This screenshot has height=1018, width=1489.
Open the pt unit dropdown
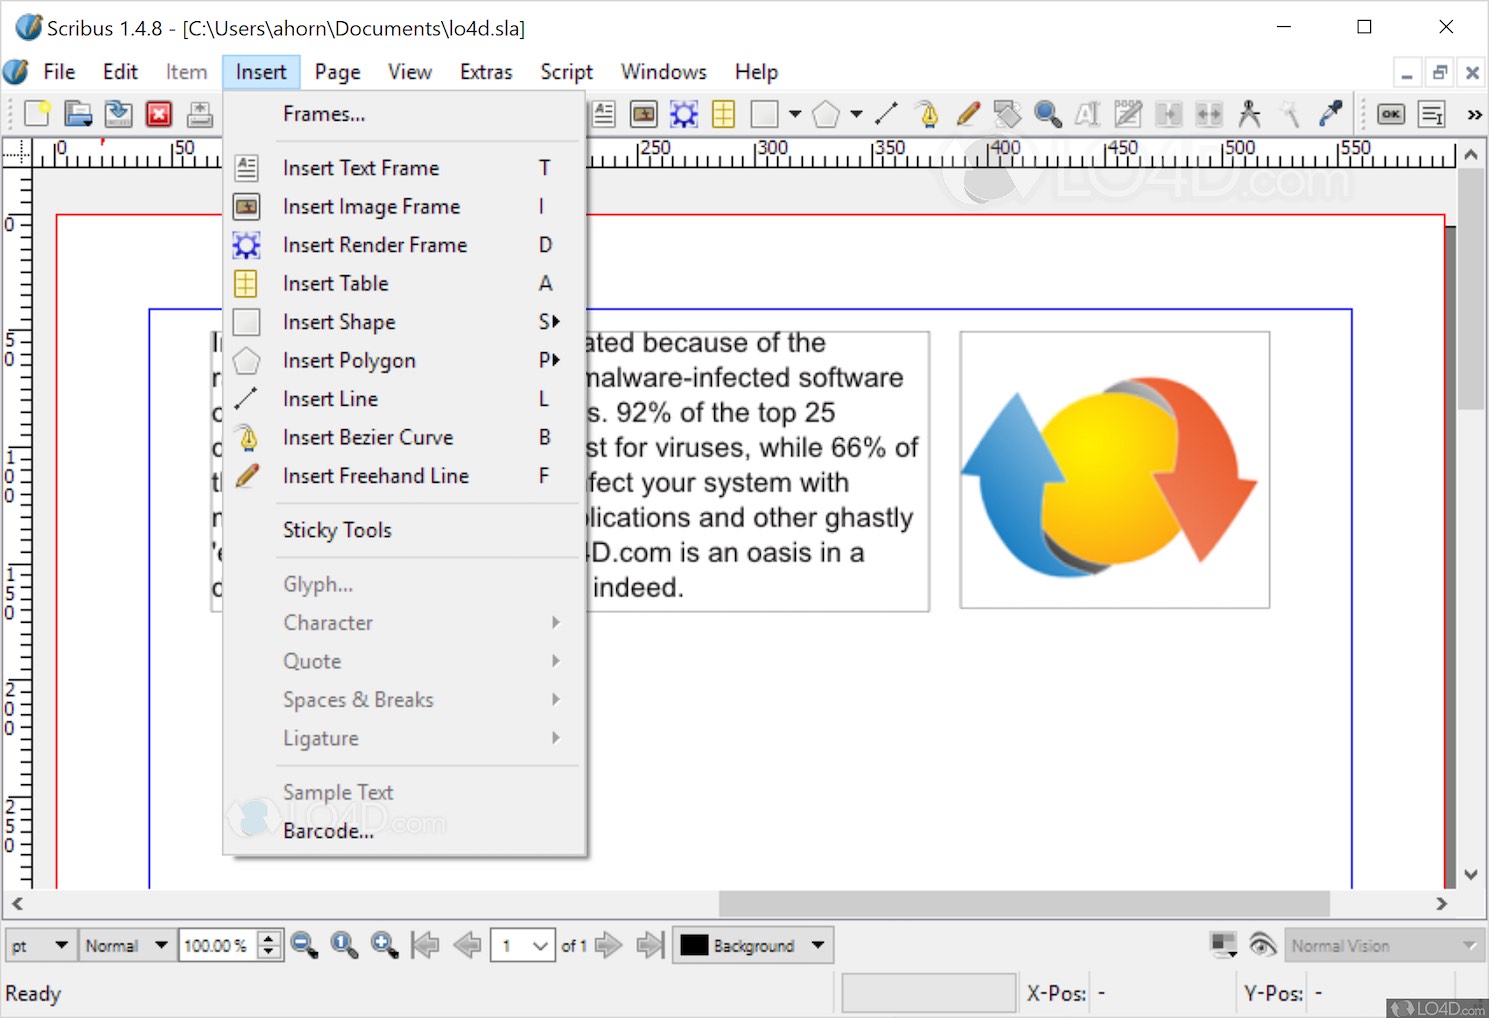41,945
